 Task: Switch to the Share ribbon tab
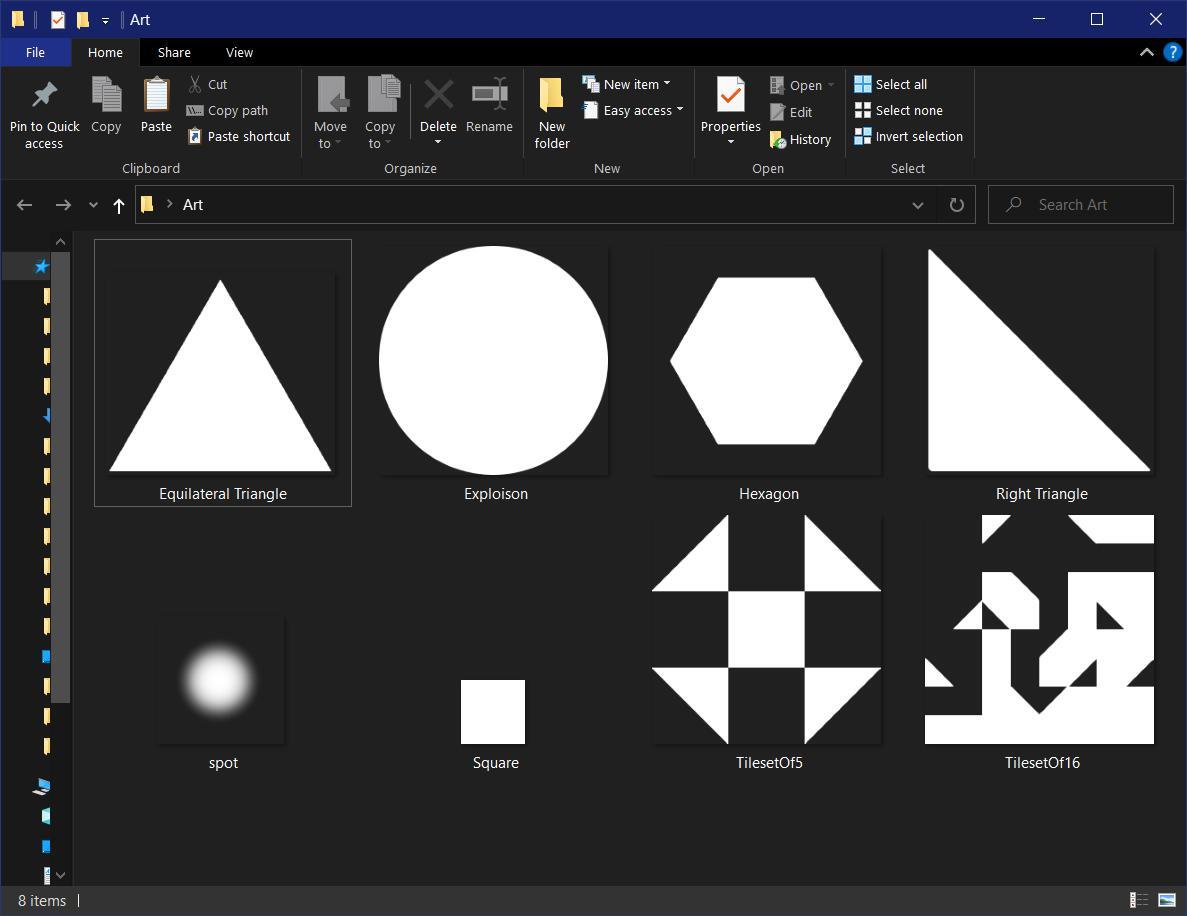pyautogui.click(x=174, y=53)
